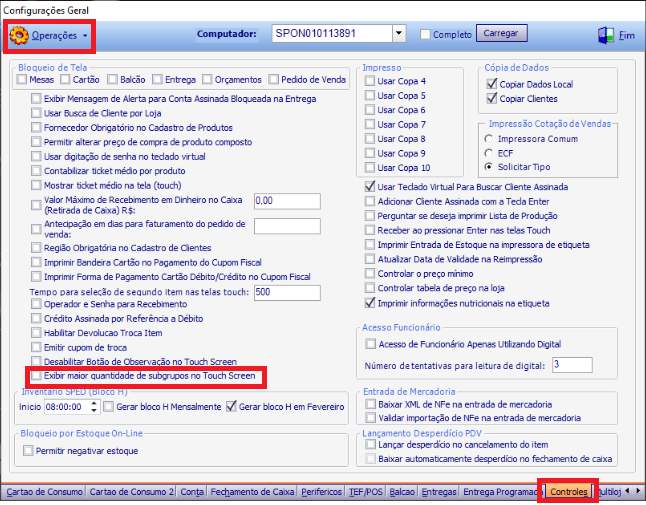
Task: Enable Exibir maior quantidade de subgrupos checkbox
Action: tap(36, 376)
